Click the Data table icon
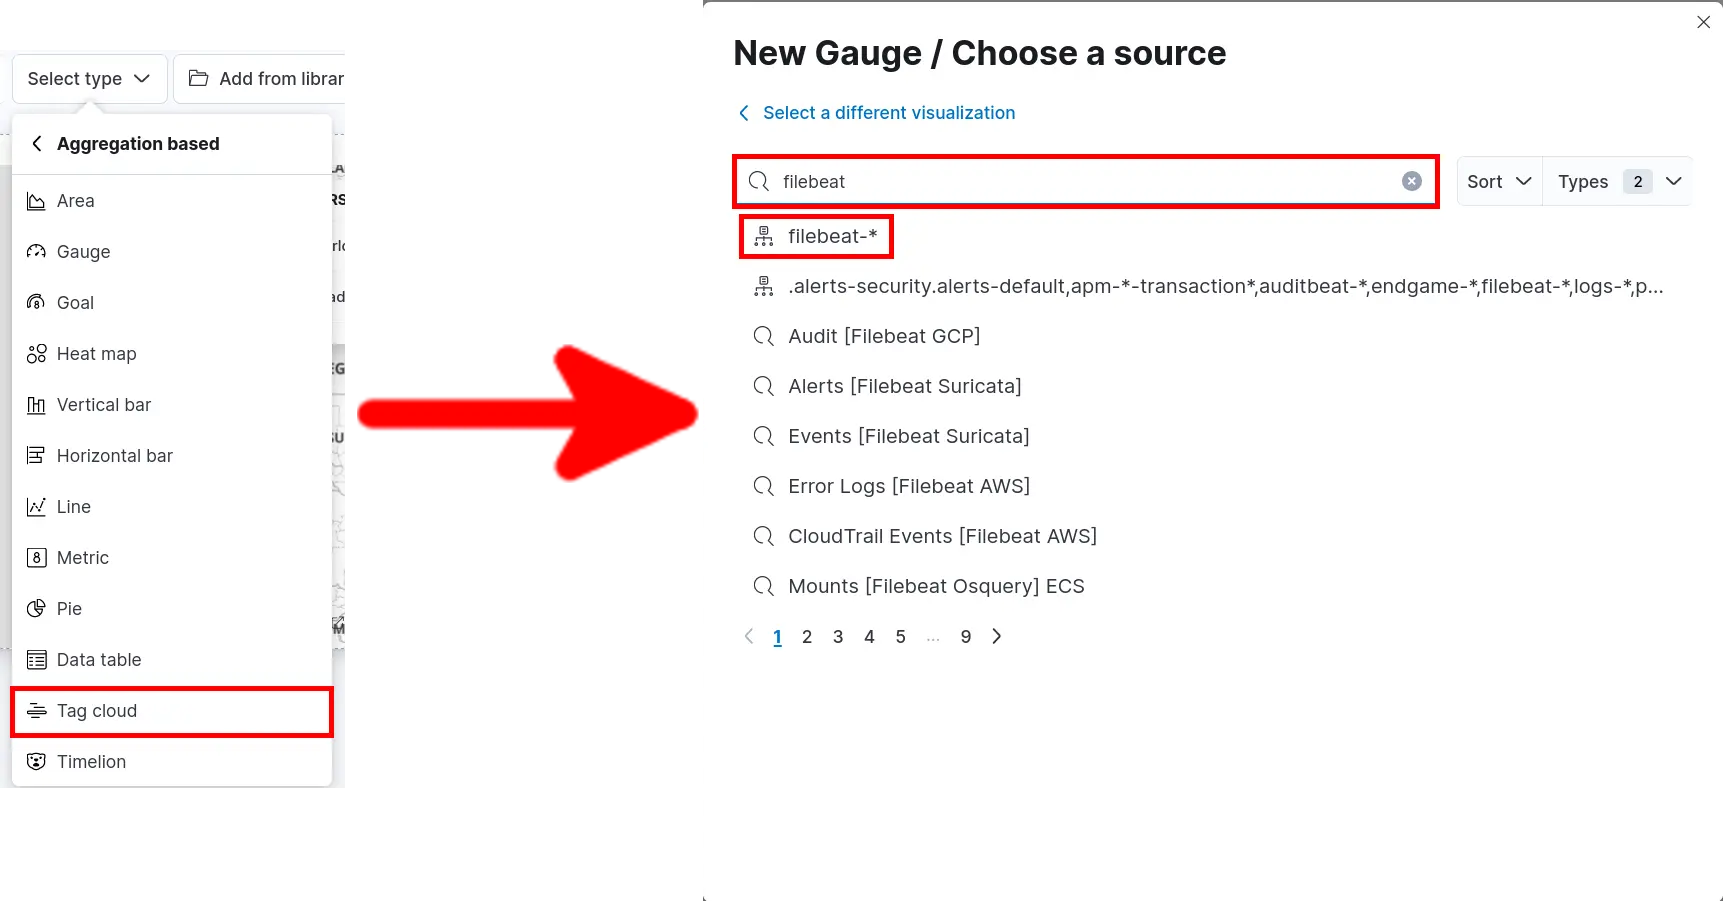 36,659
